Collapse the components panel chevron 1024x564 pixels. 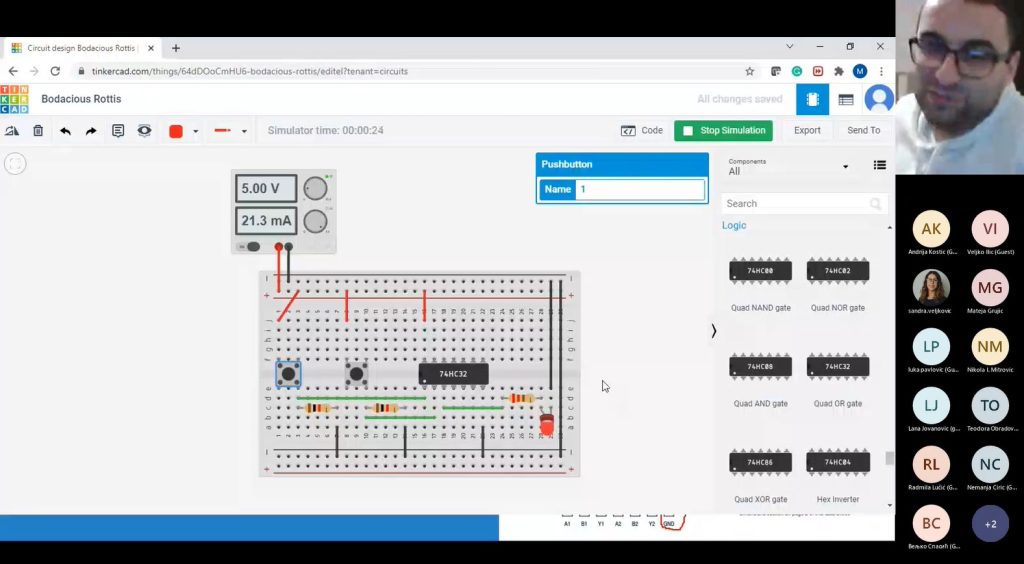713,331
